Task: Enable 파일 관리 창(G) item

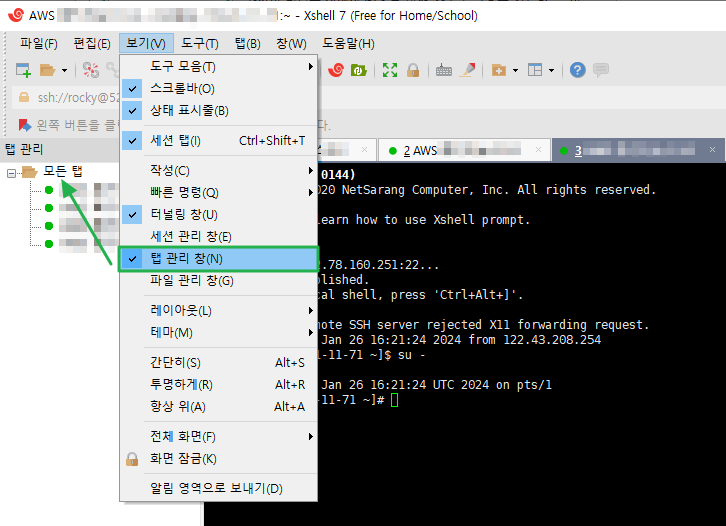Action: [219, 281]
